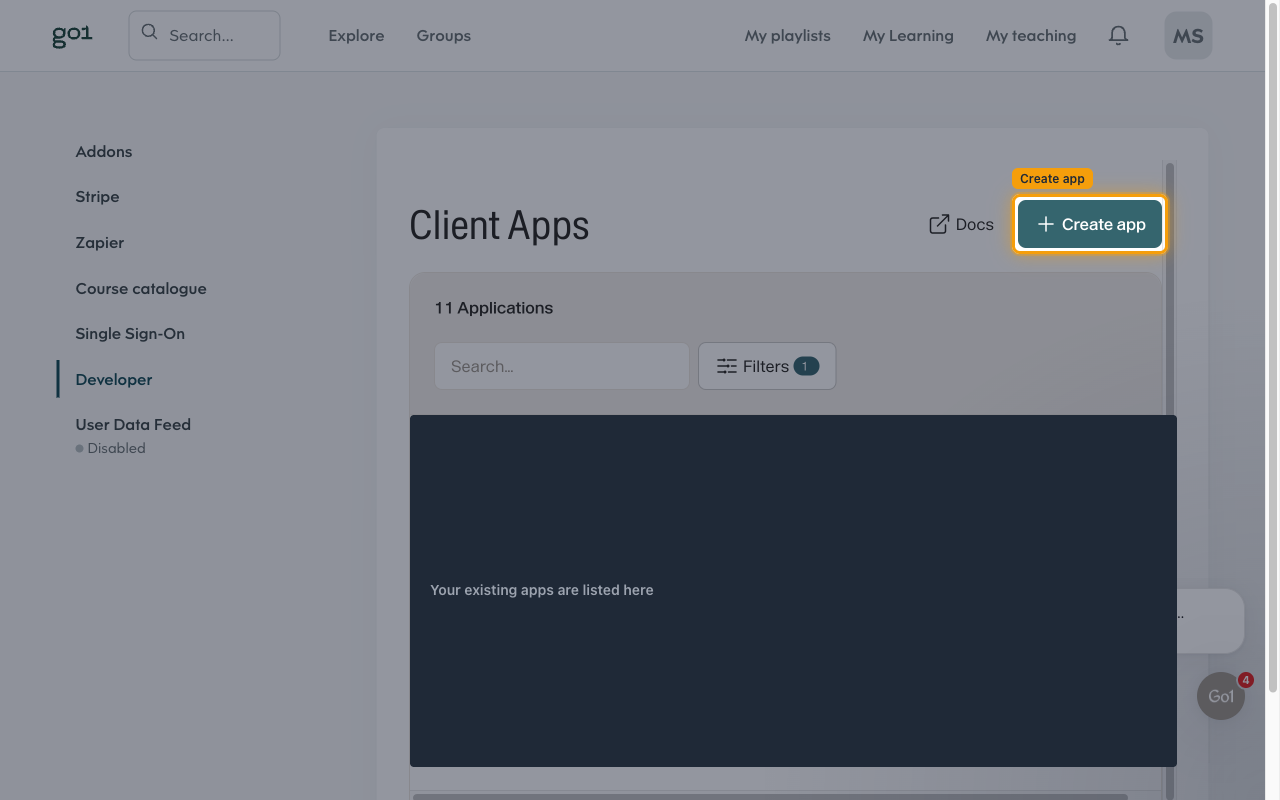Viewport: 1280px width, 800px height.
Task: Go to Groups
Action: click(x=443, y=36)
